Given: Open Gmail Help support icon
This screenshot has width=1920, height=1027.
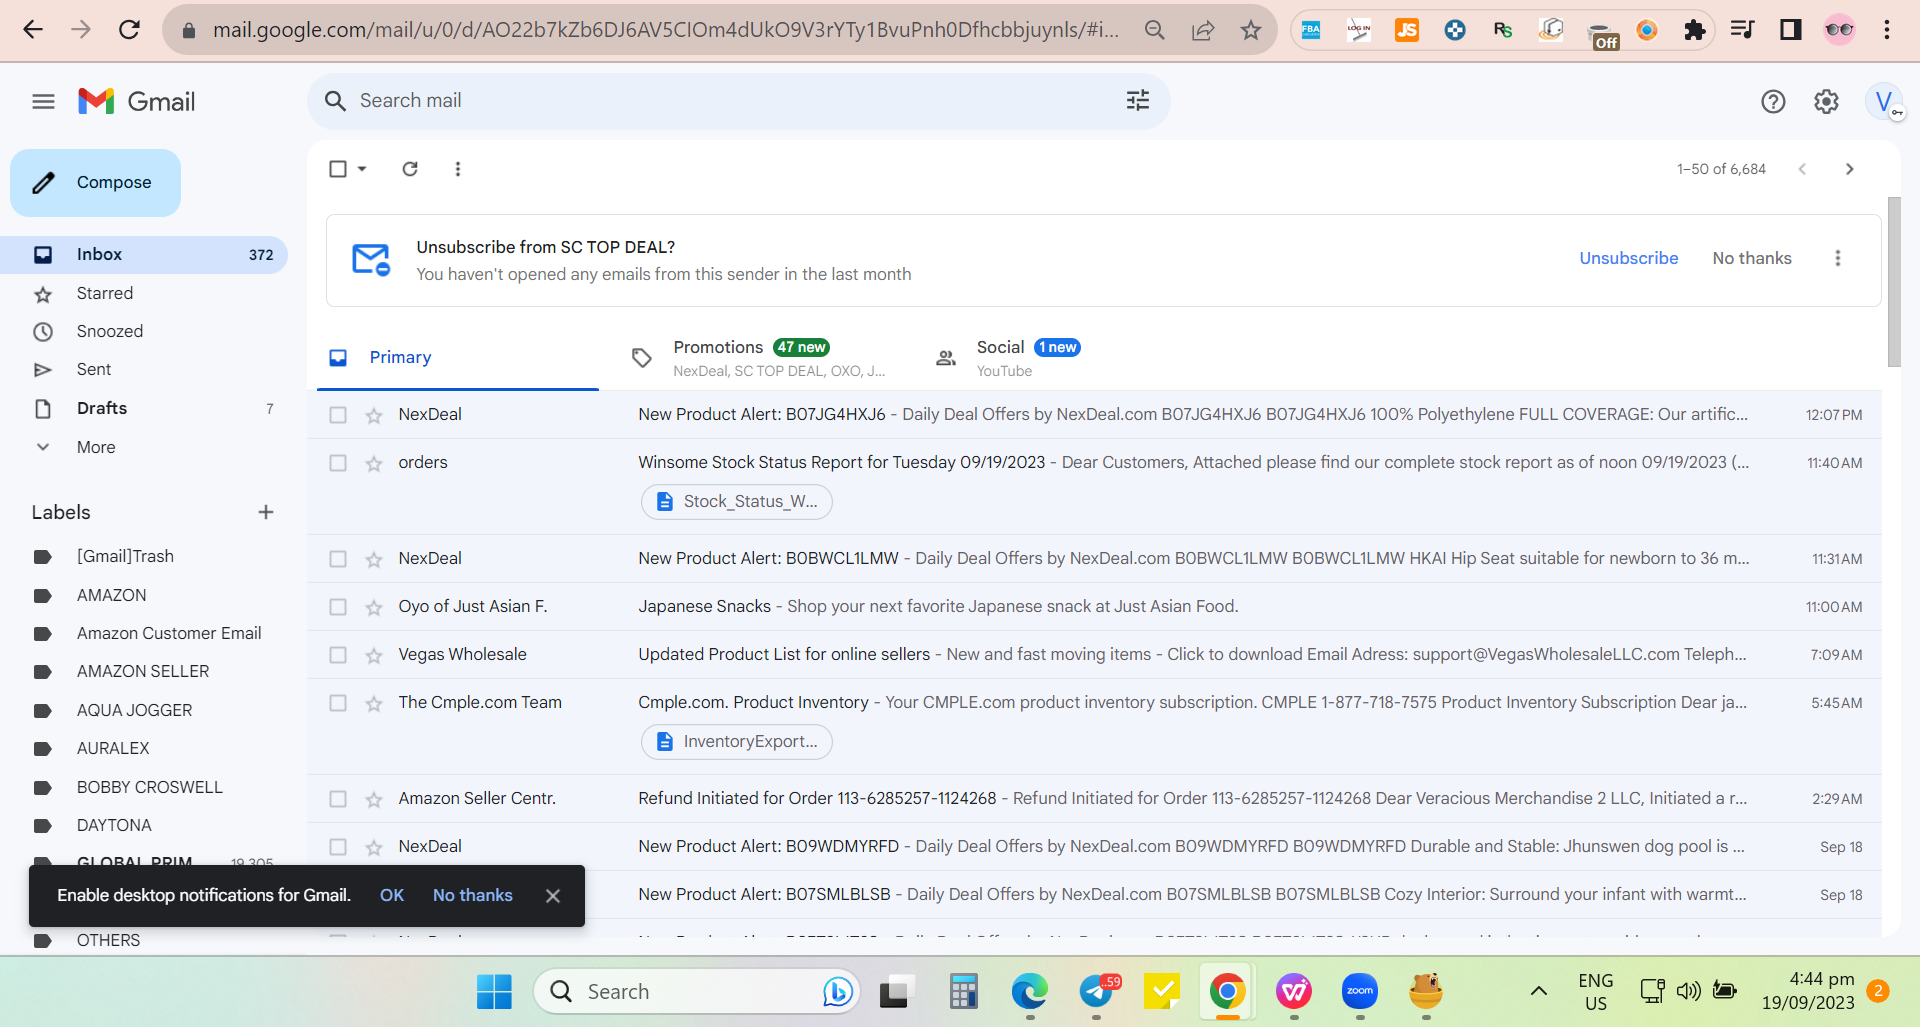Looking at the screenshot, I should (1773, 101).
